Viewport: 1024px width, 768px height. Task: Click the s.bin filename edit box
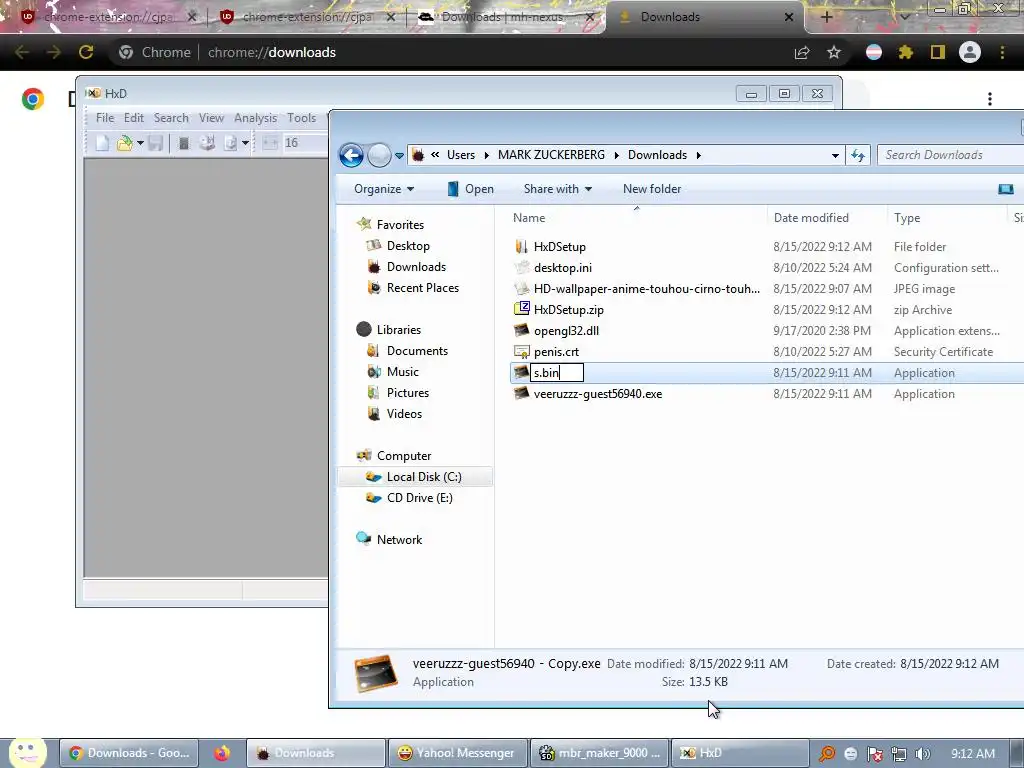click(x=556, y=373)
